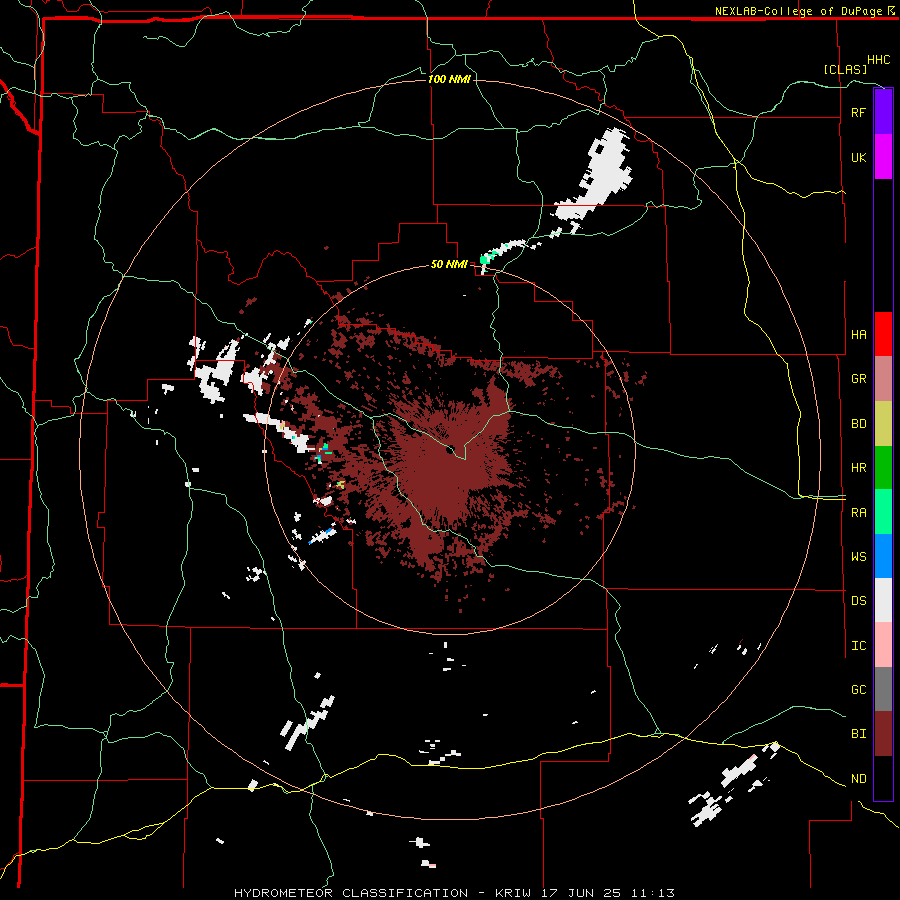
Task: Click the BD yellow legend swatch
Action: coord(883,424)
